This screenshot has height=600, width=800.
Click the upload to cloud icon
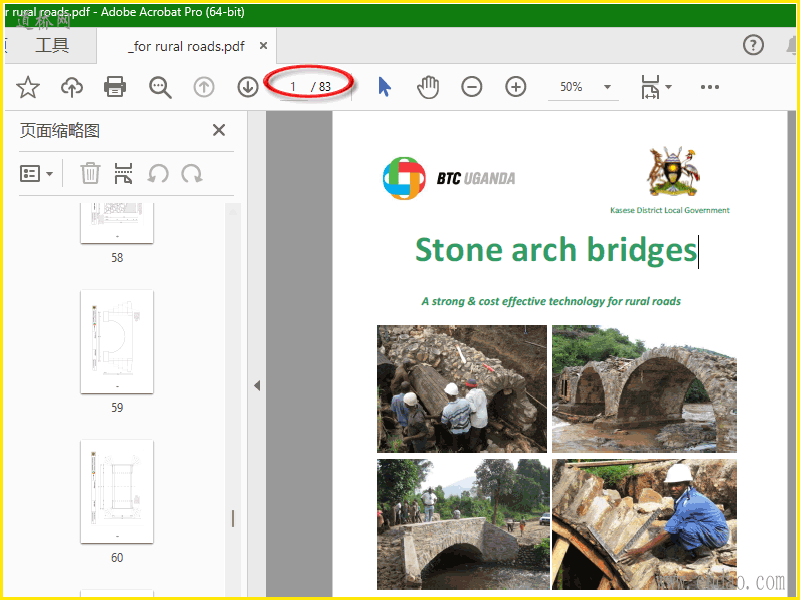tap(72, 88)
